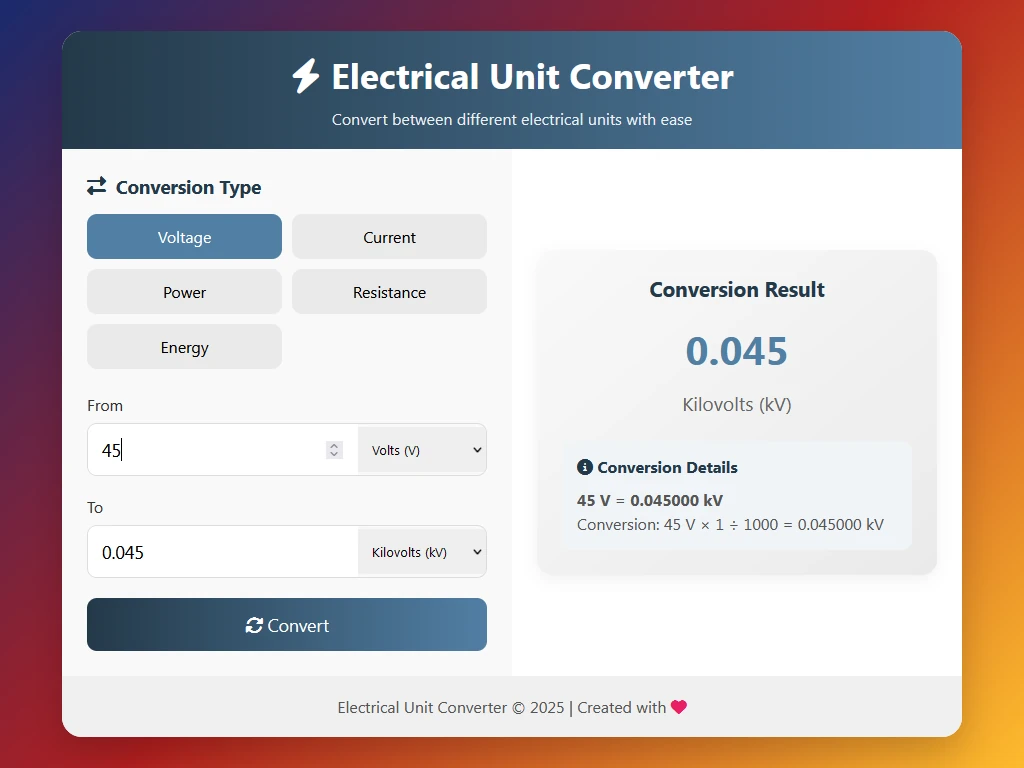
Task: Select the Current conversion type
Action: 389,237
